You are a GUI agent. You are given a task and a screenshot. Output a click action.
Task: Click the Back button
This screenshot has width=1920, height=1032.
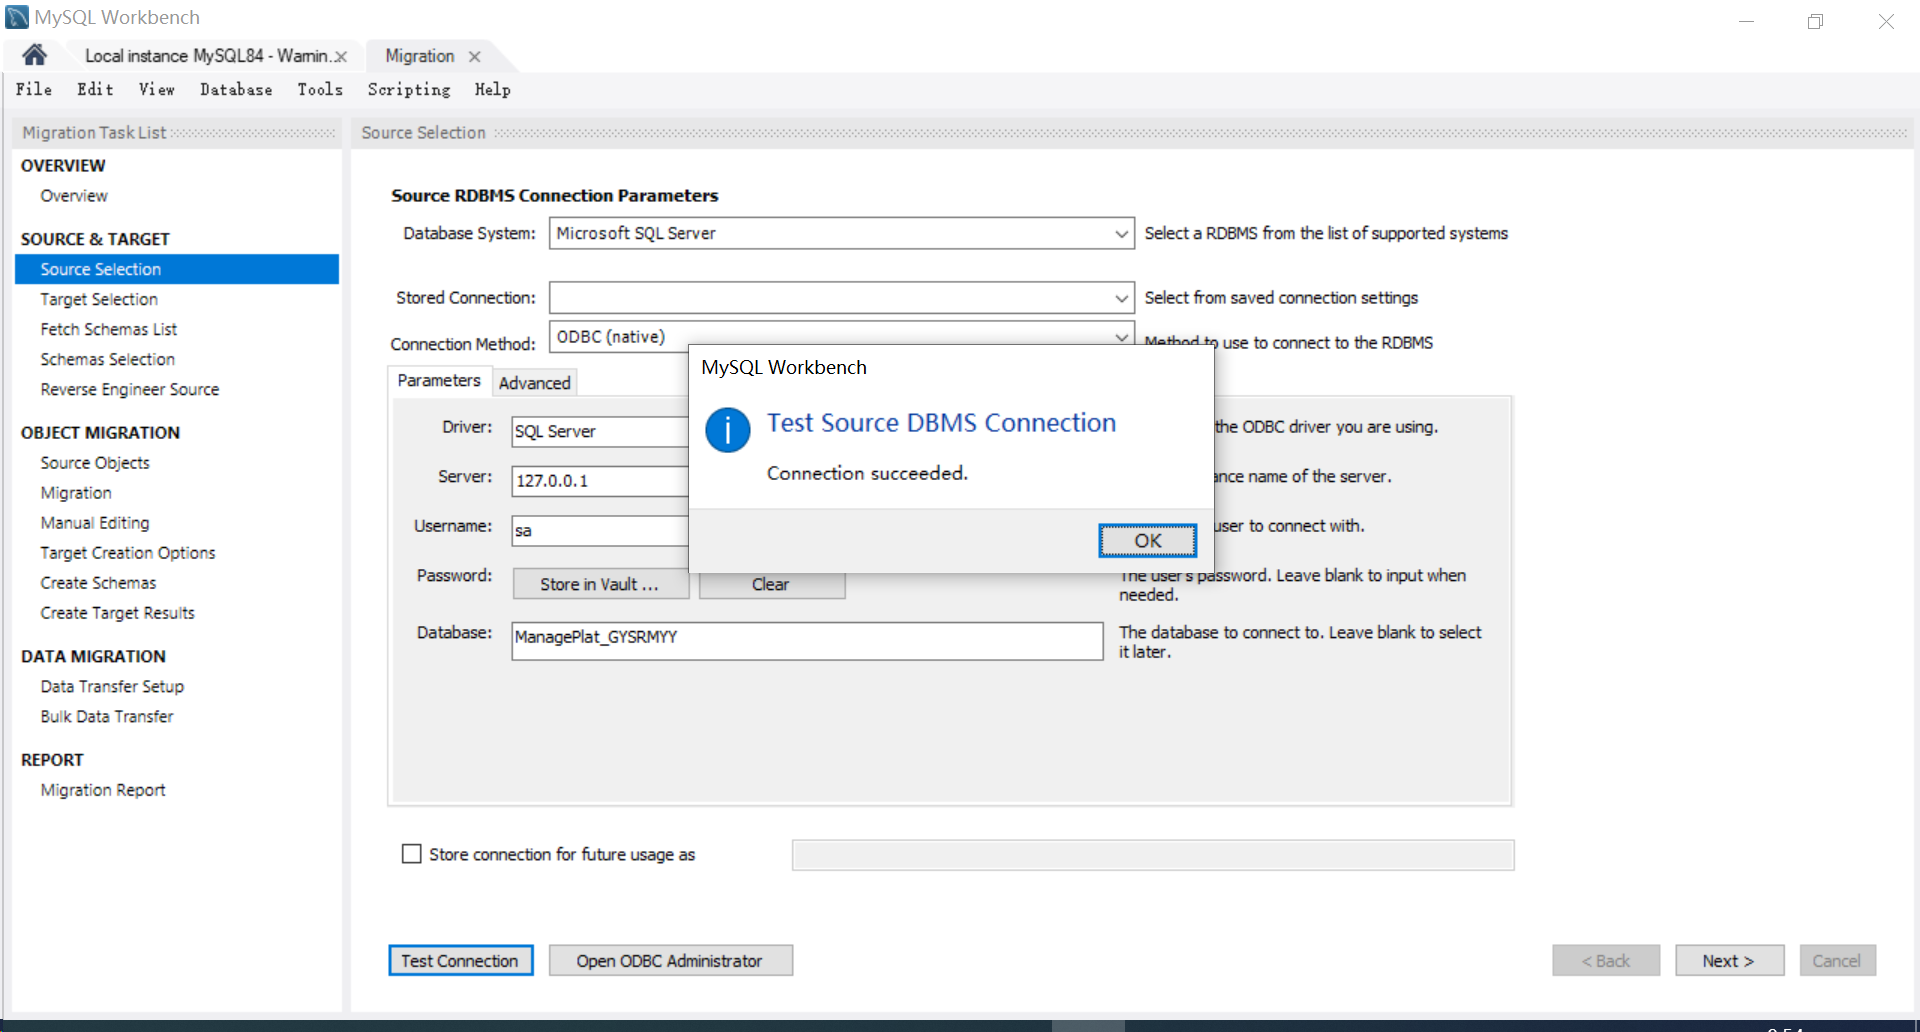pos(1606,961)
